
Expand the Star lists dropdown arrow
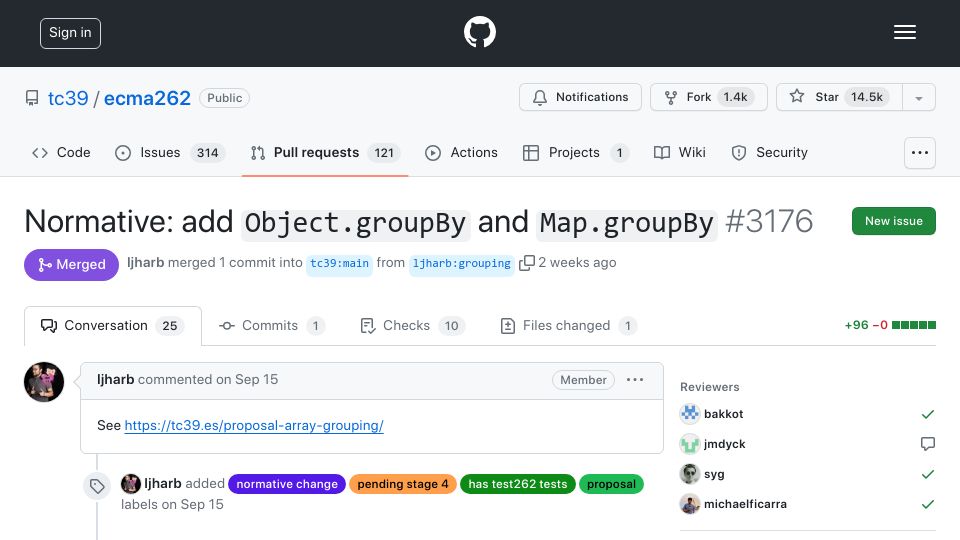click(x=918, y=98)
